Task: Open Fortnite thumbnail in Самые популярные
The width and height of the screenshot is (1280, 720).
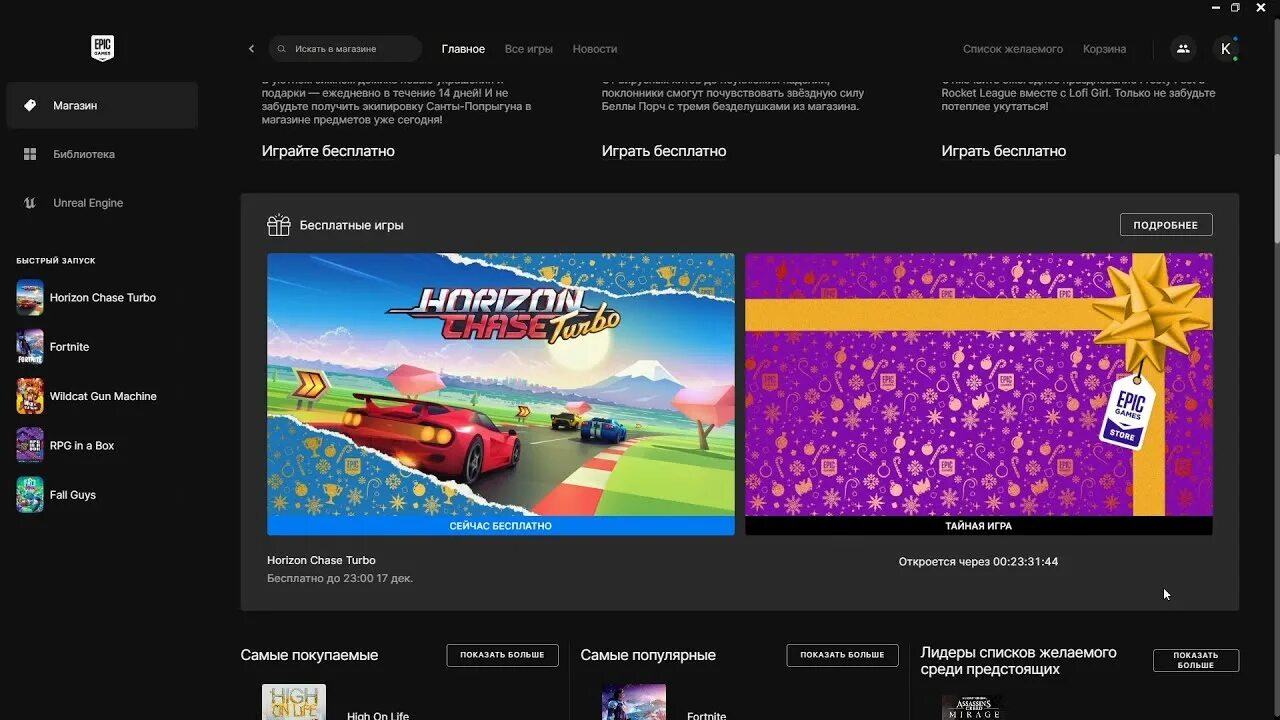Action: (634, 702)
